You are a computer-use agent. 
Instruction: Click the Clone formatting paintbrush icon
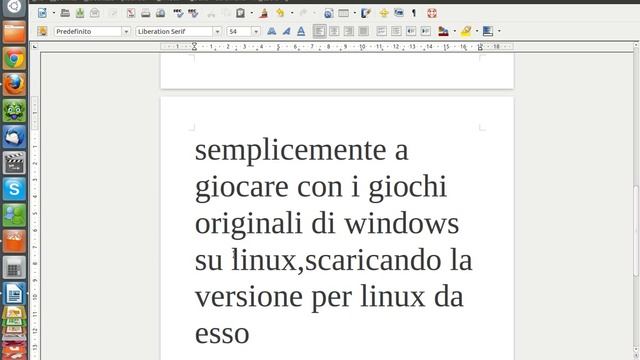[264, 13]
